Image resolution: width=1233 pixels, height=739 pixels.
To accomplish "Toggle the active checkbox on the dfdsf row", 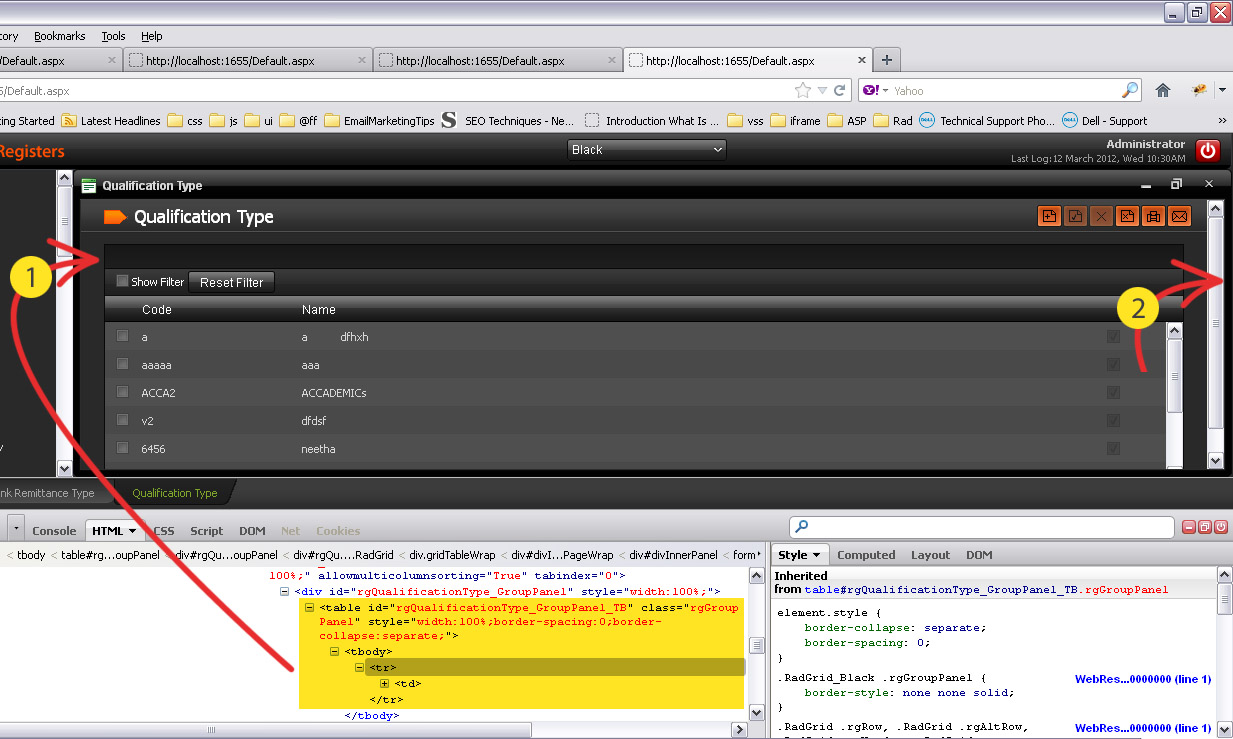I will (x=1113, y=421).
